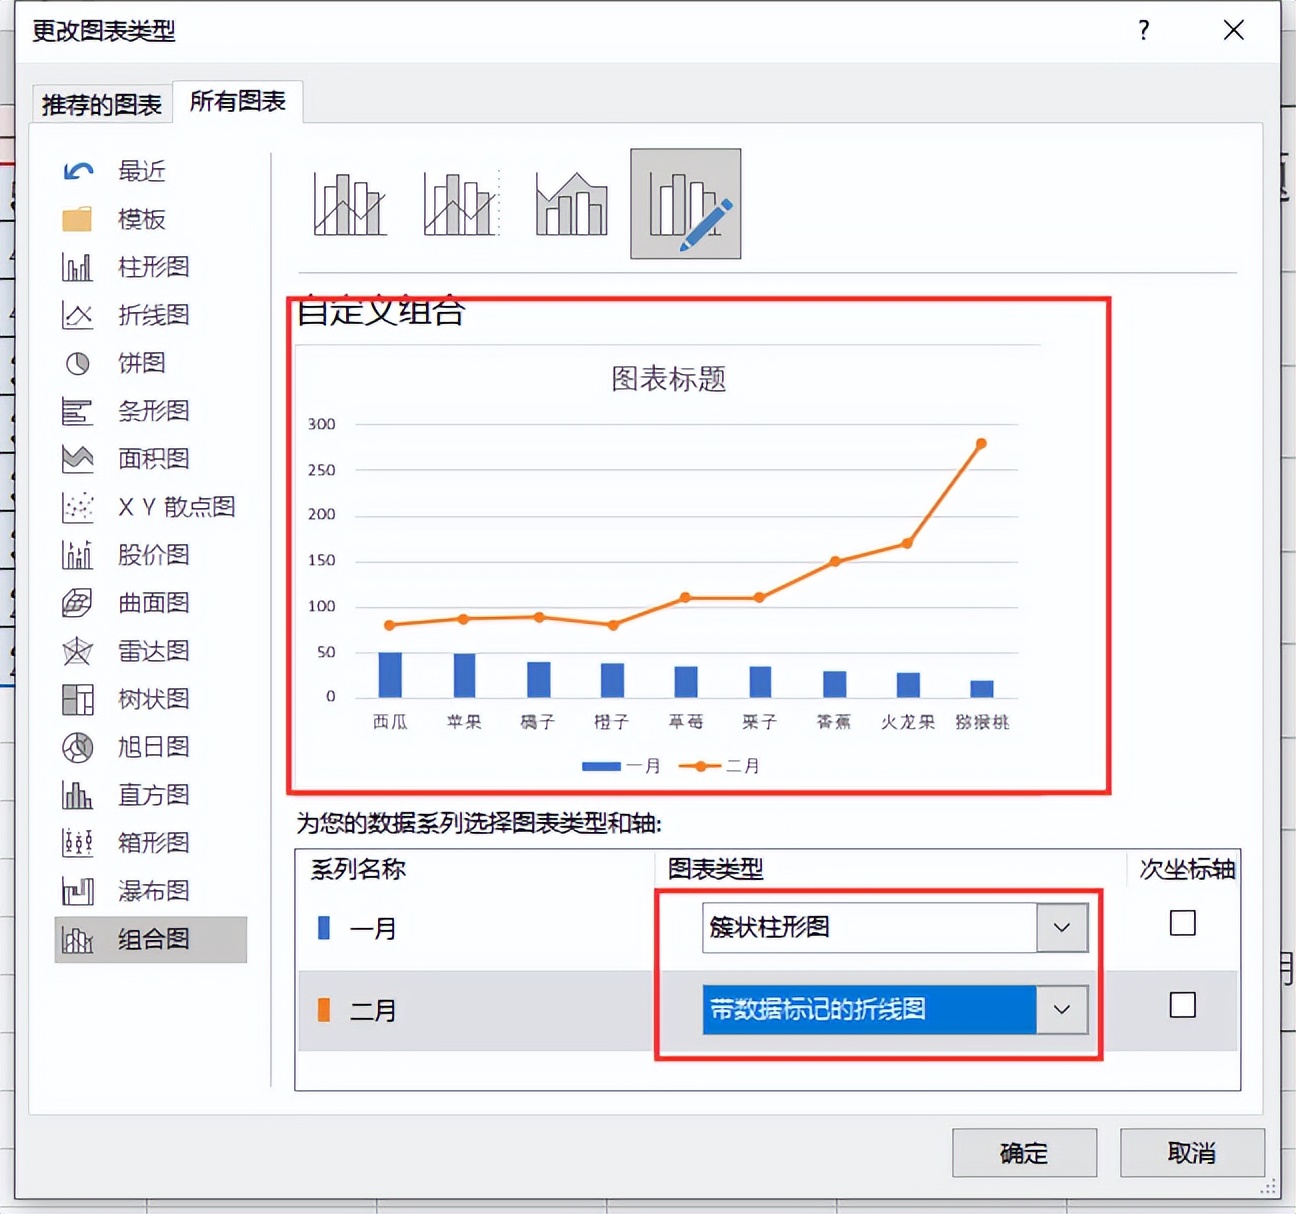
Task: Select the 直方图 histogram category
Action: pos(153,795)
